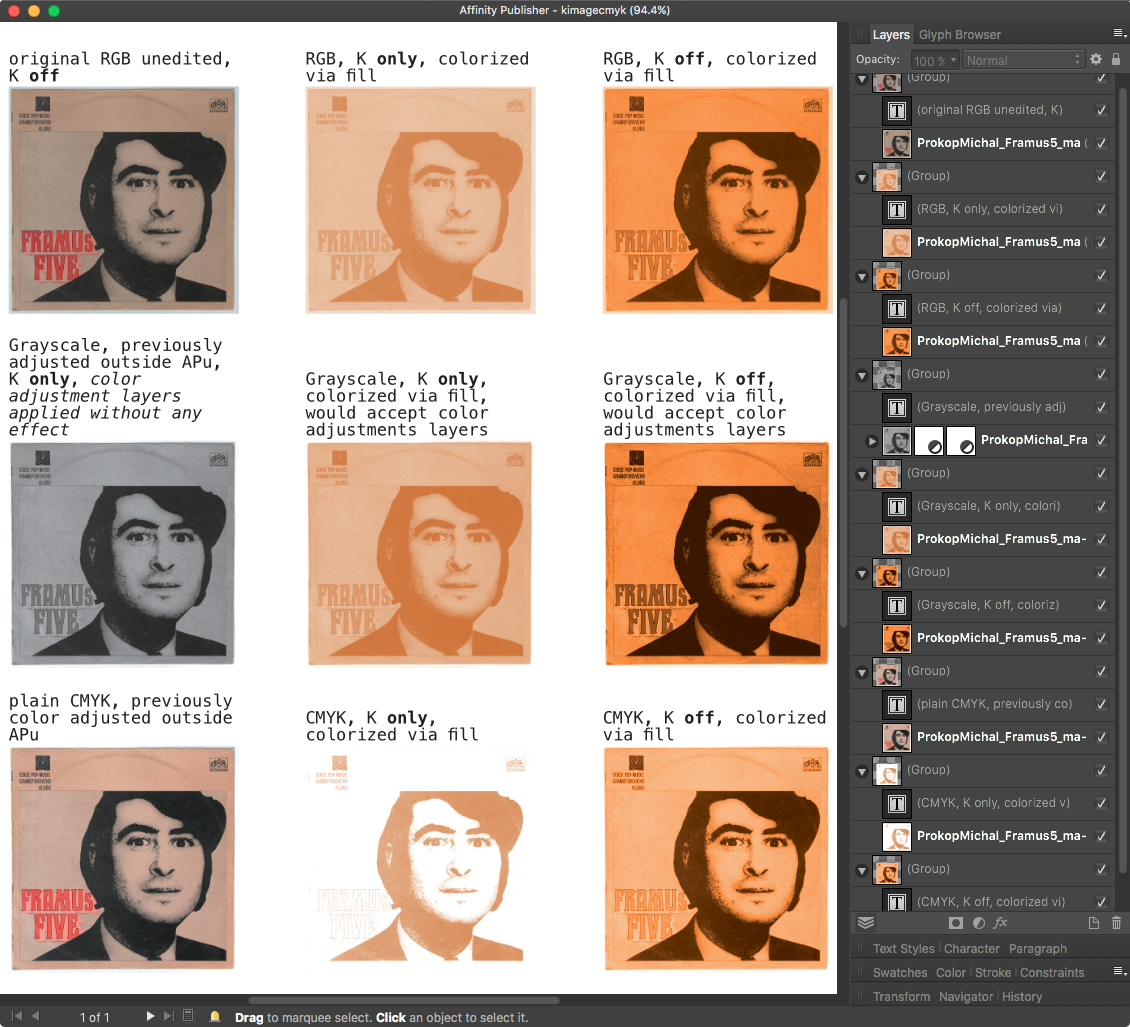The image size is (1130, 1027).
Task: Expand the ProkopMichal_Fra layer with adjustments
Action: [x=872, y=441]
